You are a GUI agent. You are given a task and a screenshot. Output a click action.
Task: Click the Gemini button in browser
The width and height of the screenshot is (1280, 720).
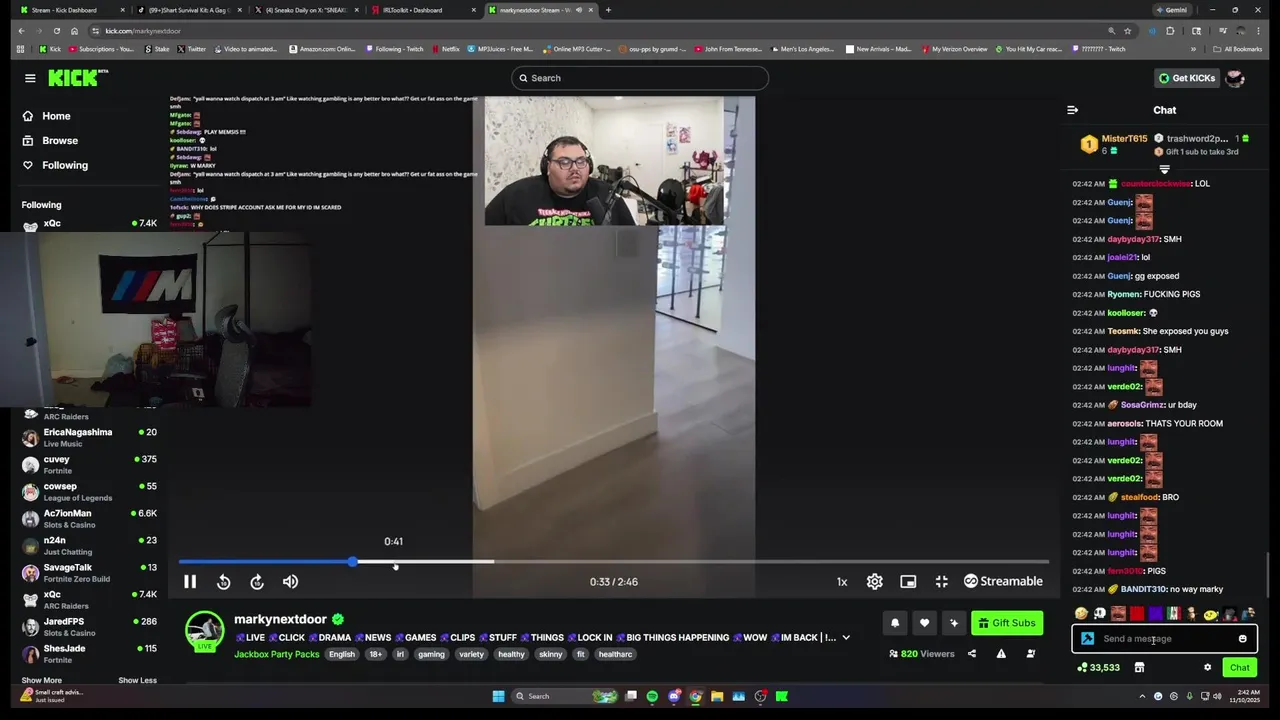1171,10
